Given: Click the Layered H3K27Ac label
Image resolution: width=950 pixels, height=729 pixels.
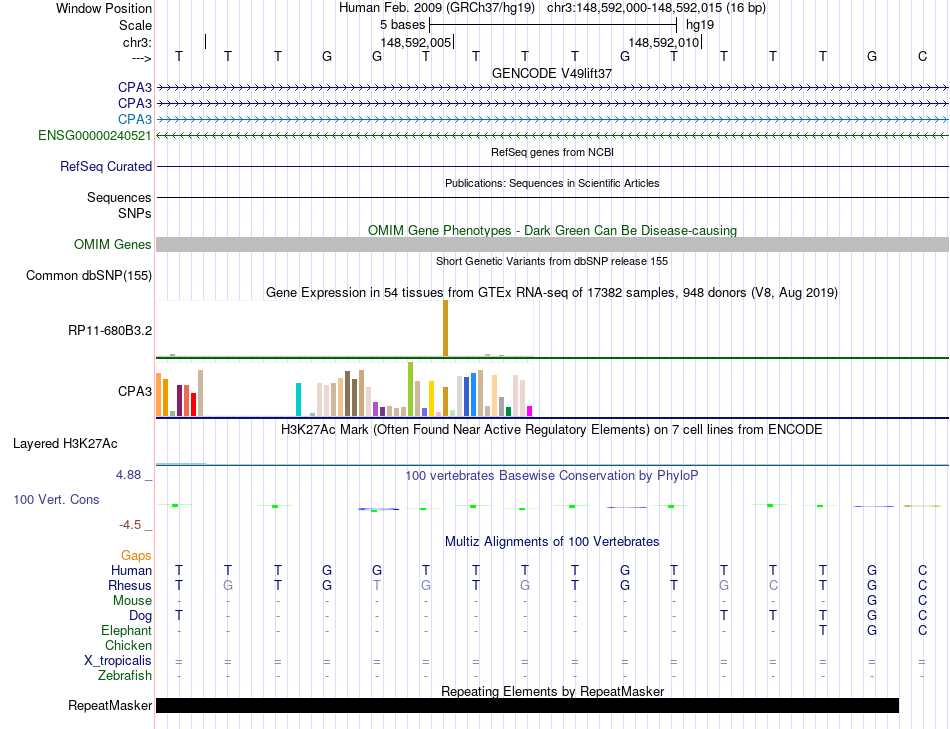Looking at the screenshot, I should [65, 444].
